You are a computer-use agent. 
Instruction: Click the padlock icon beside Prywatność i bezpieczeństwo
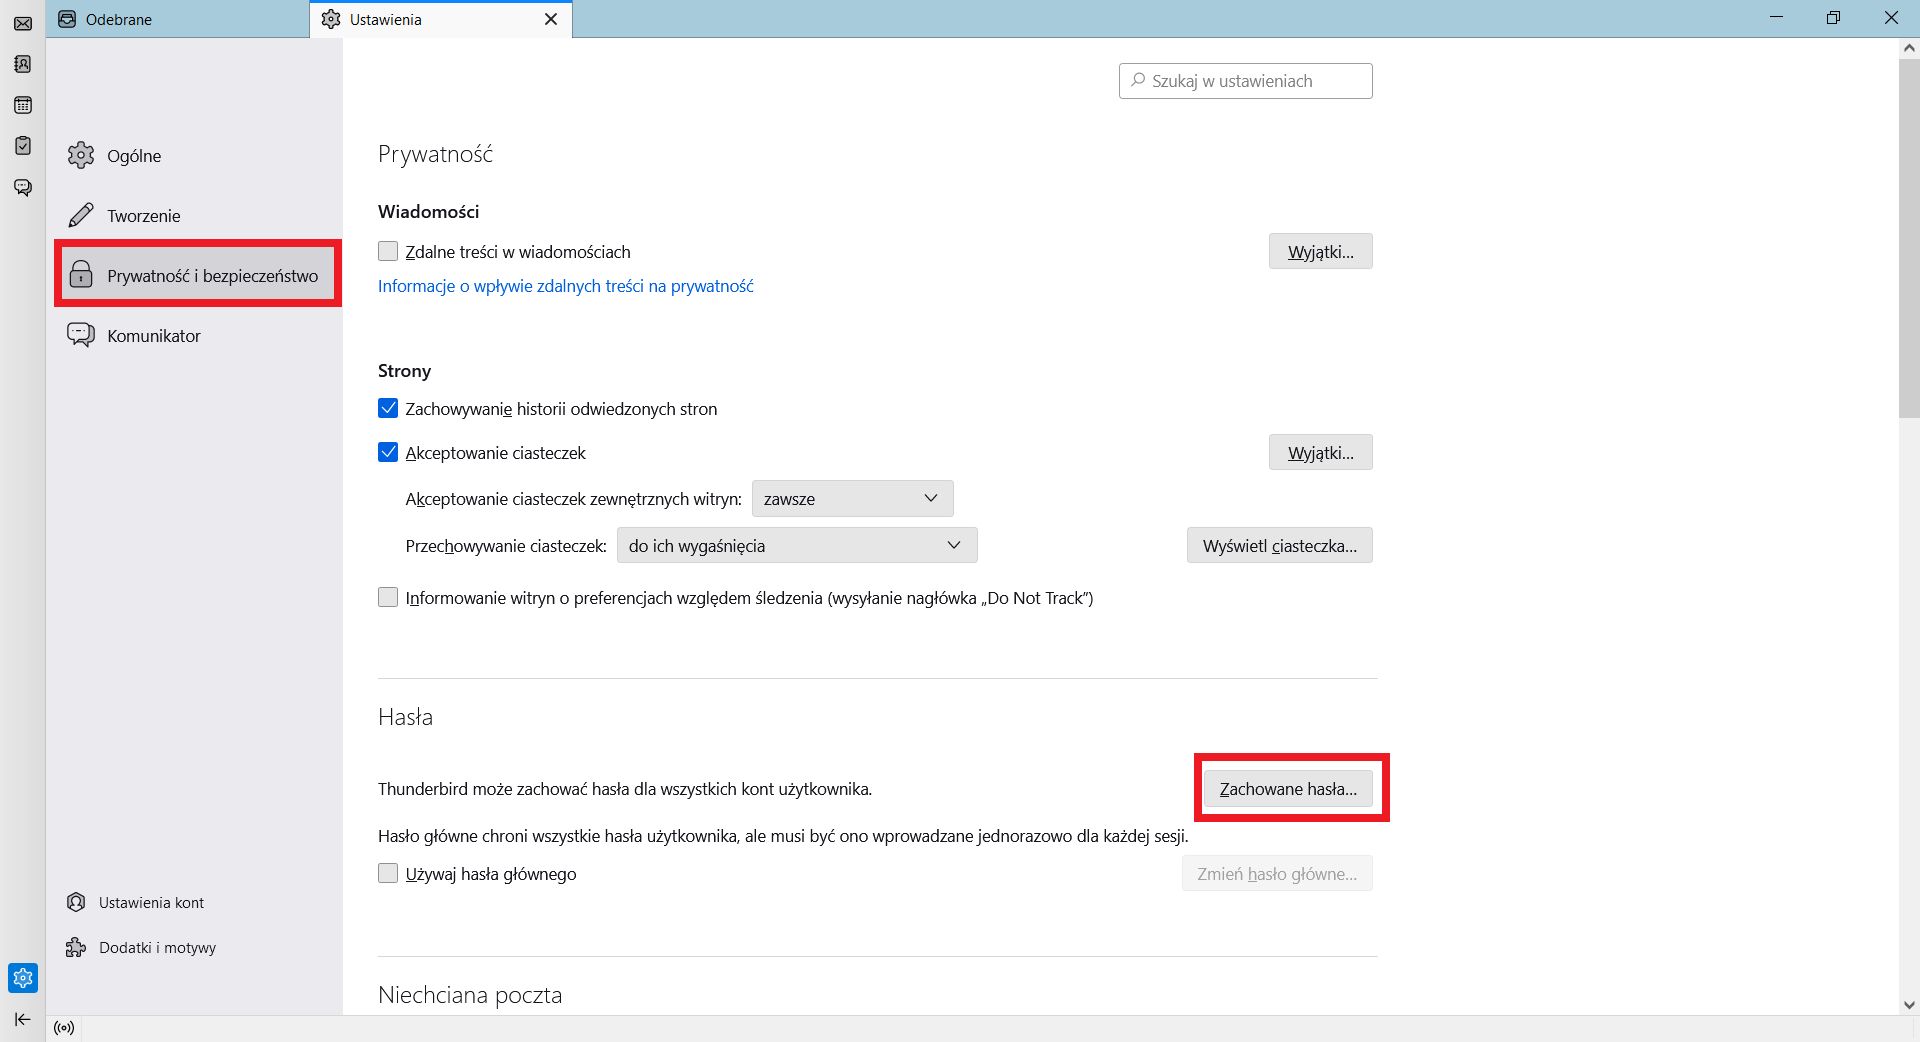point(81,275)
